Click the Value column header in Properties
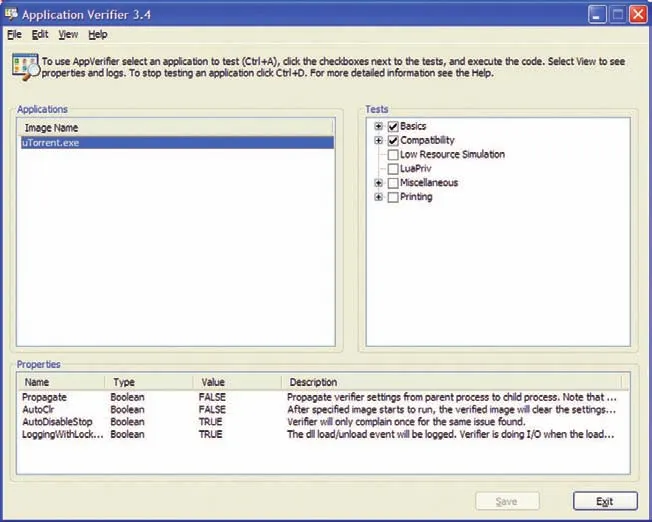 click(x=237, y=382)
